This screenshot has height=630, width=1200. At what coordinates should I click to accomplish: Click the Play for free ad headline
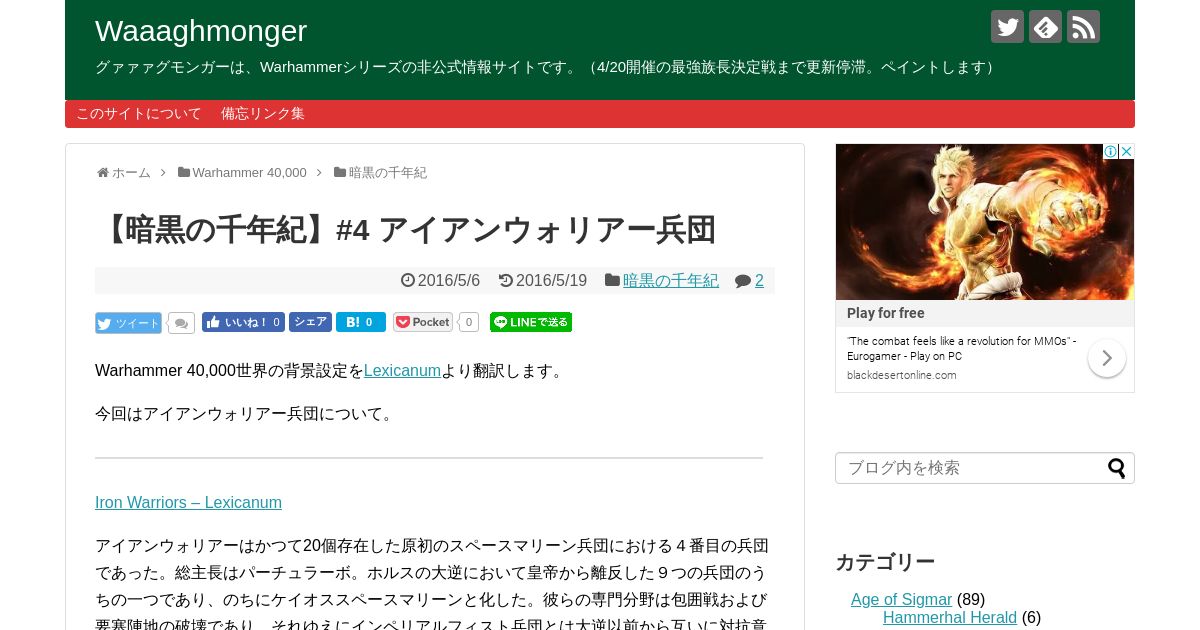coord(886,313)
